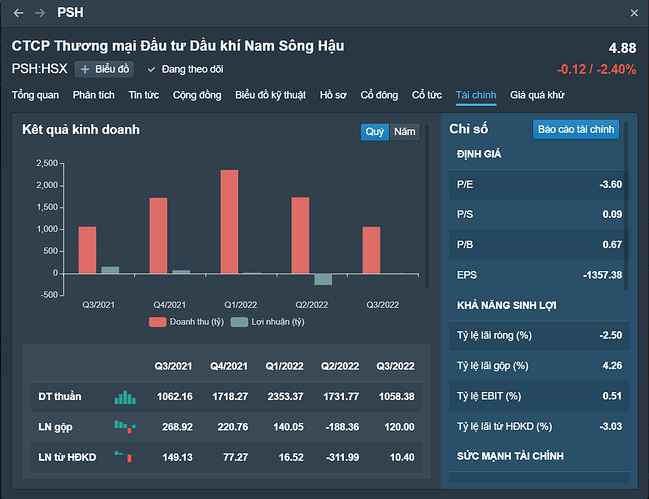The height and width of the screenshot is (499, 649).
Task: Select LN gộp value 268.92
Action: point(177,427)
